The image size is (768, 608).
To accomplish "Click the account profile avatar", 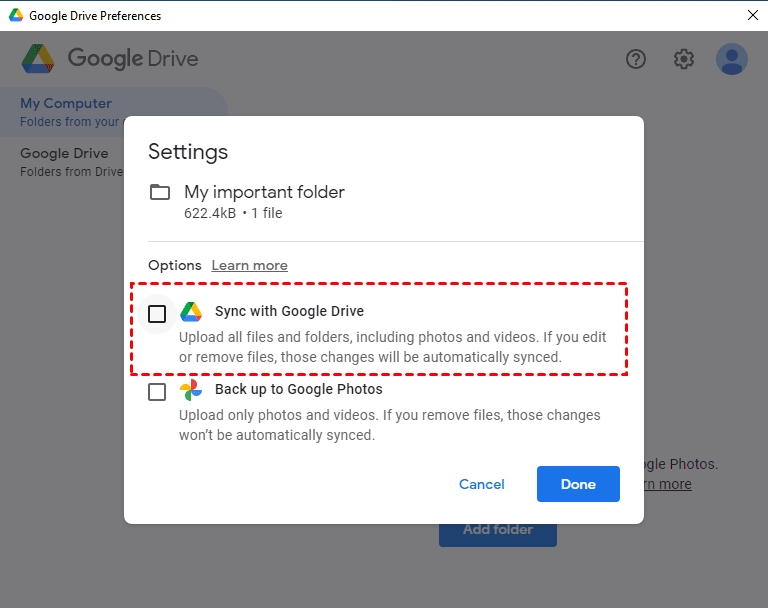I will pos(732,59).
